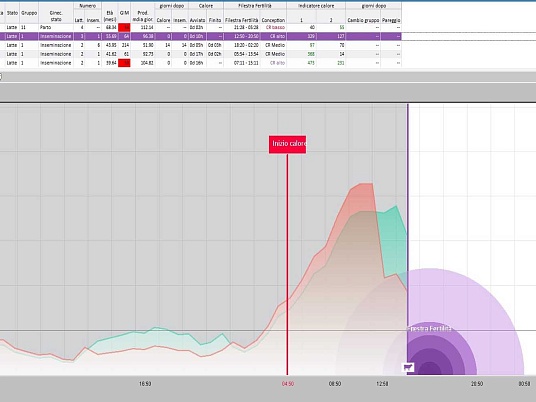Click the production value 112.14
This screenshot has width=536, height=402.
point(147,27)
